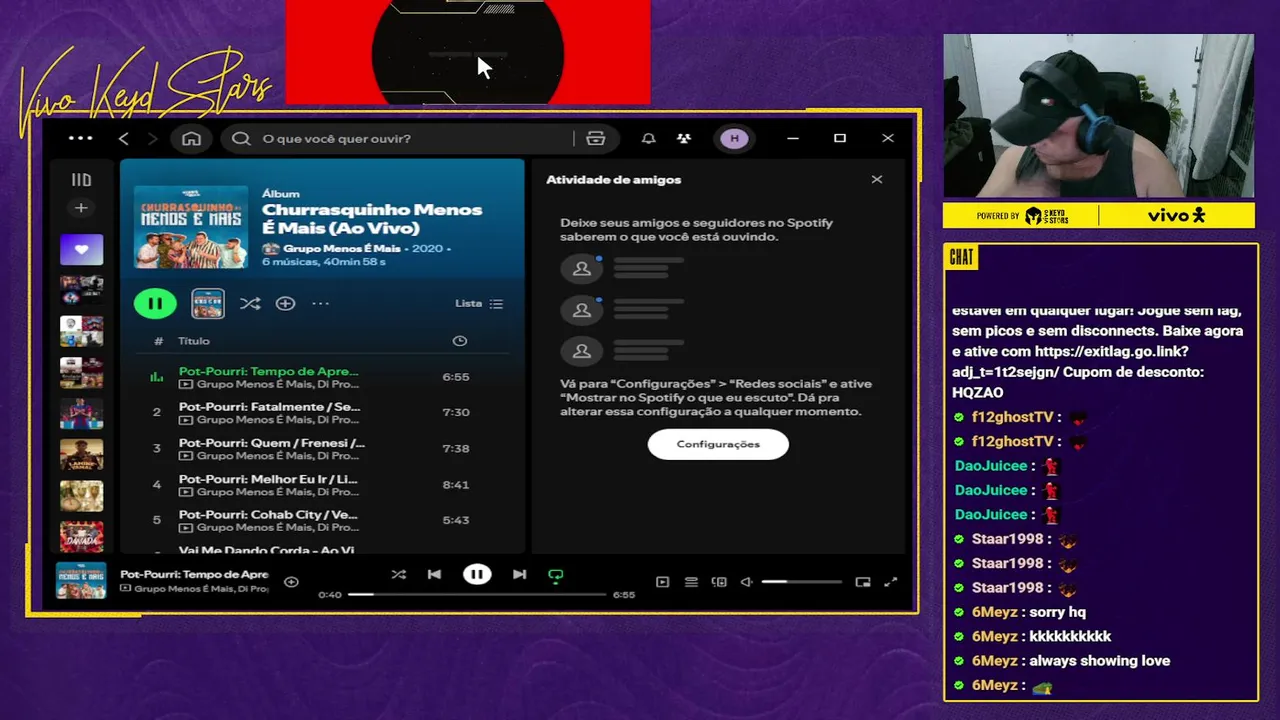The height and width of the screenshot is (720, 1280).
Task: Open the now-playing album thumbnail in player bar
Action: [81, 581]
